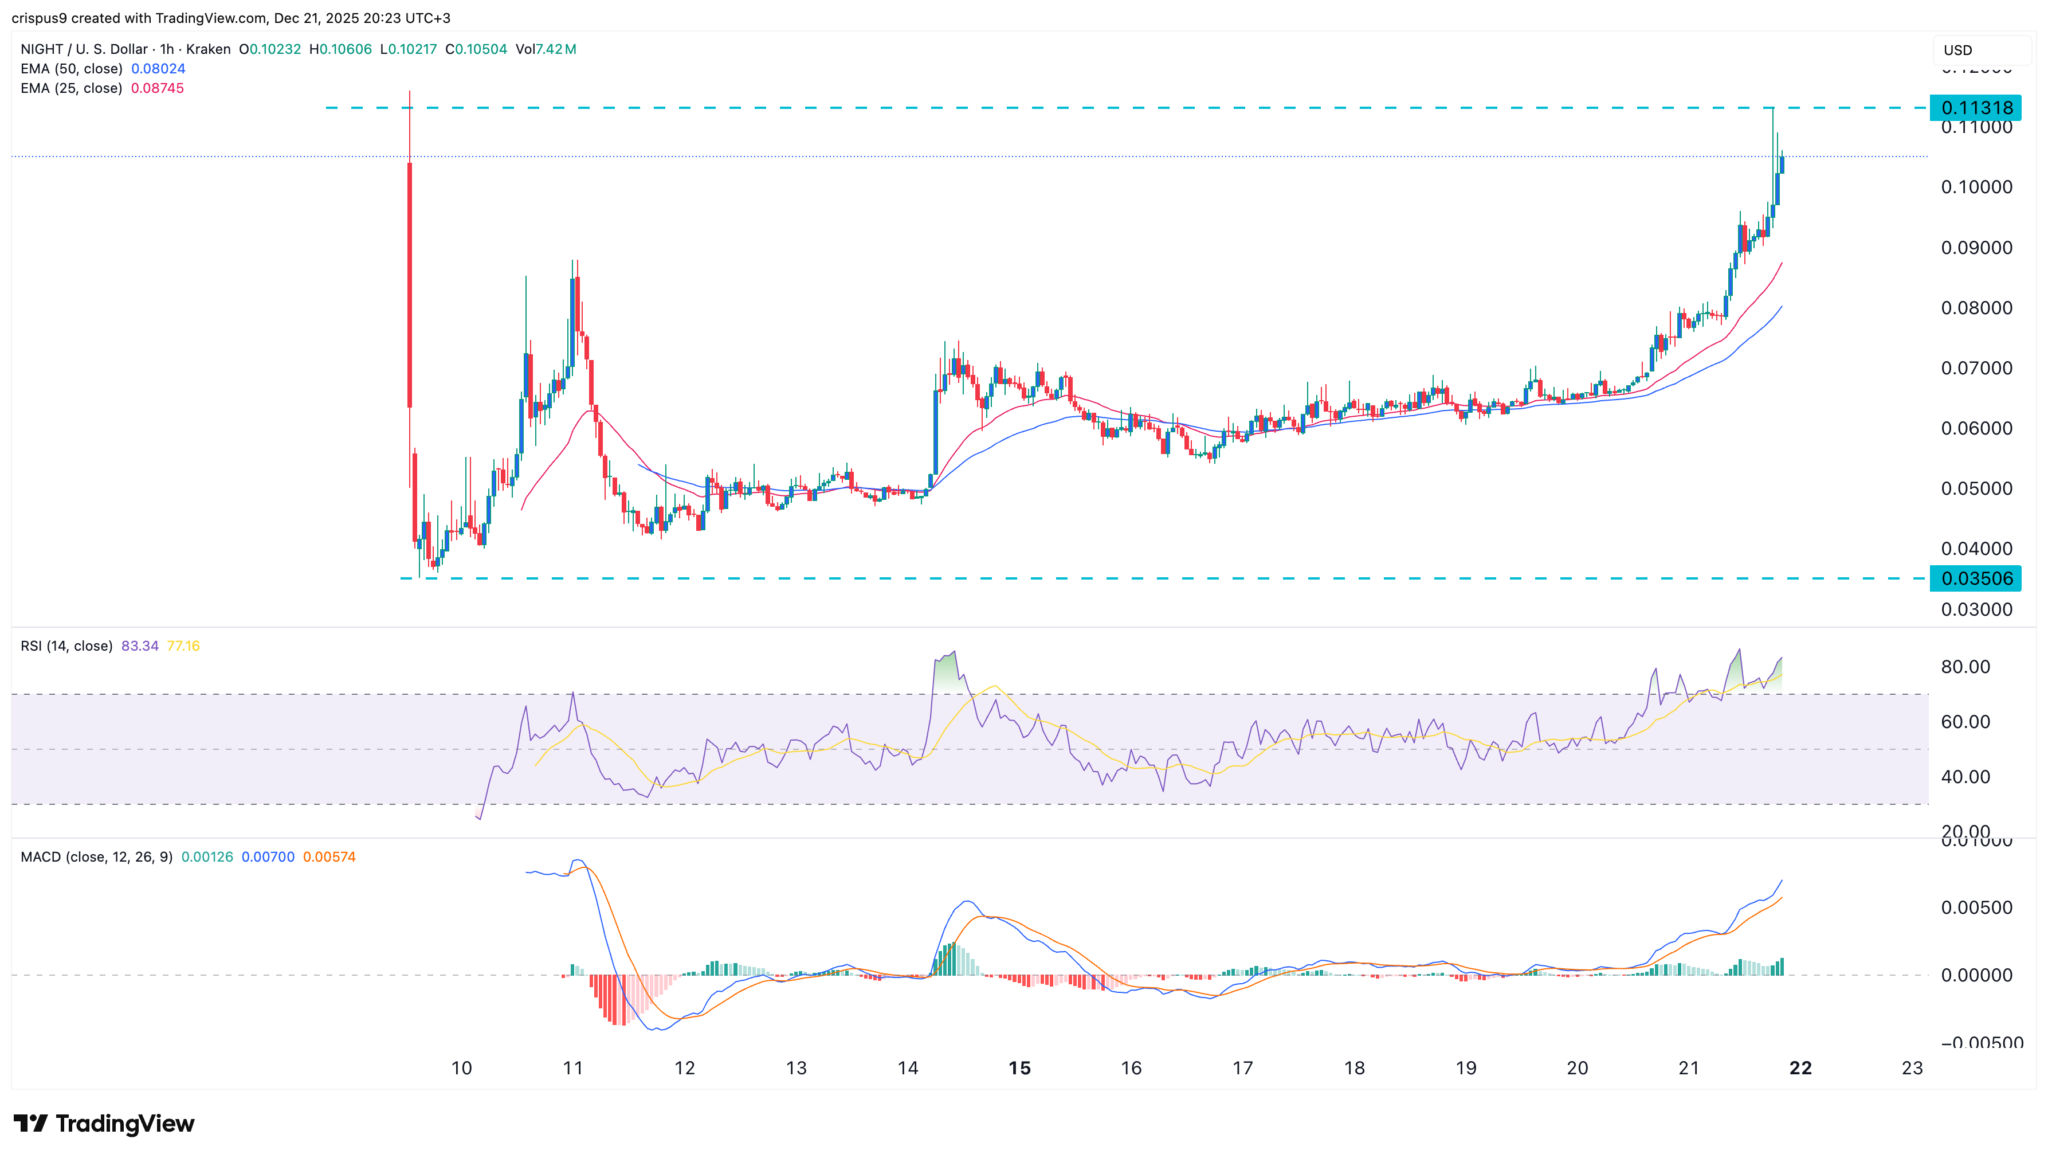
Task: Select the NIGHT / U. S. Dollar symbol title
Action: [x=84, y=49]
